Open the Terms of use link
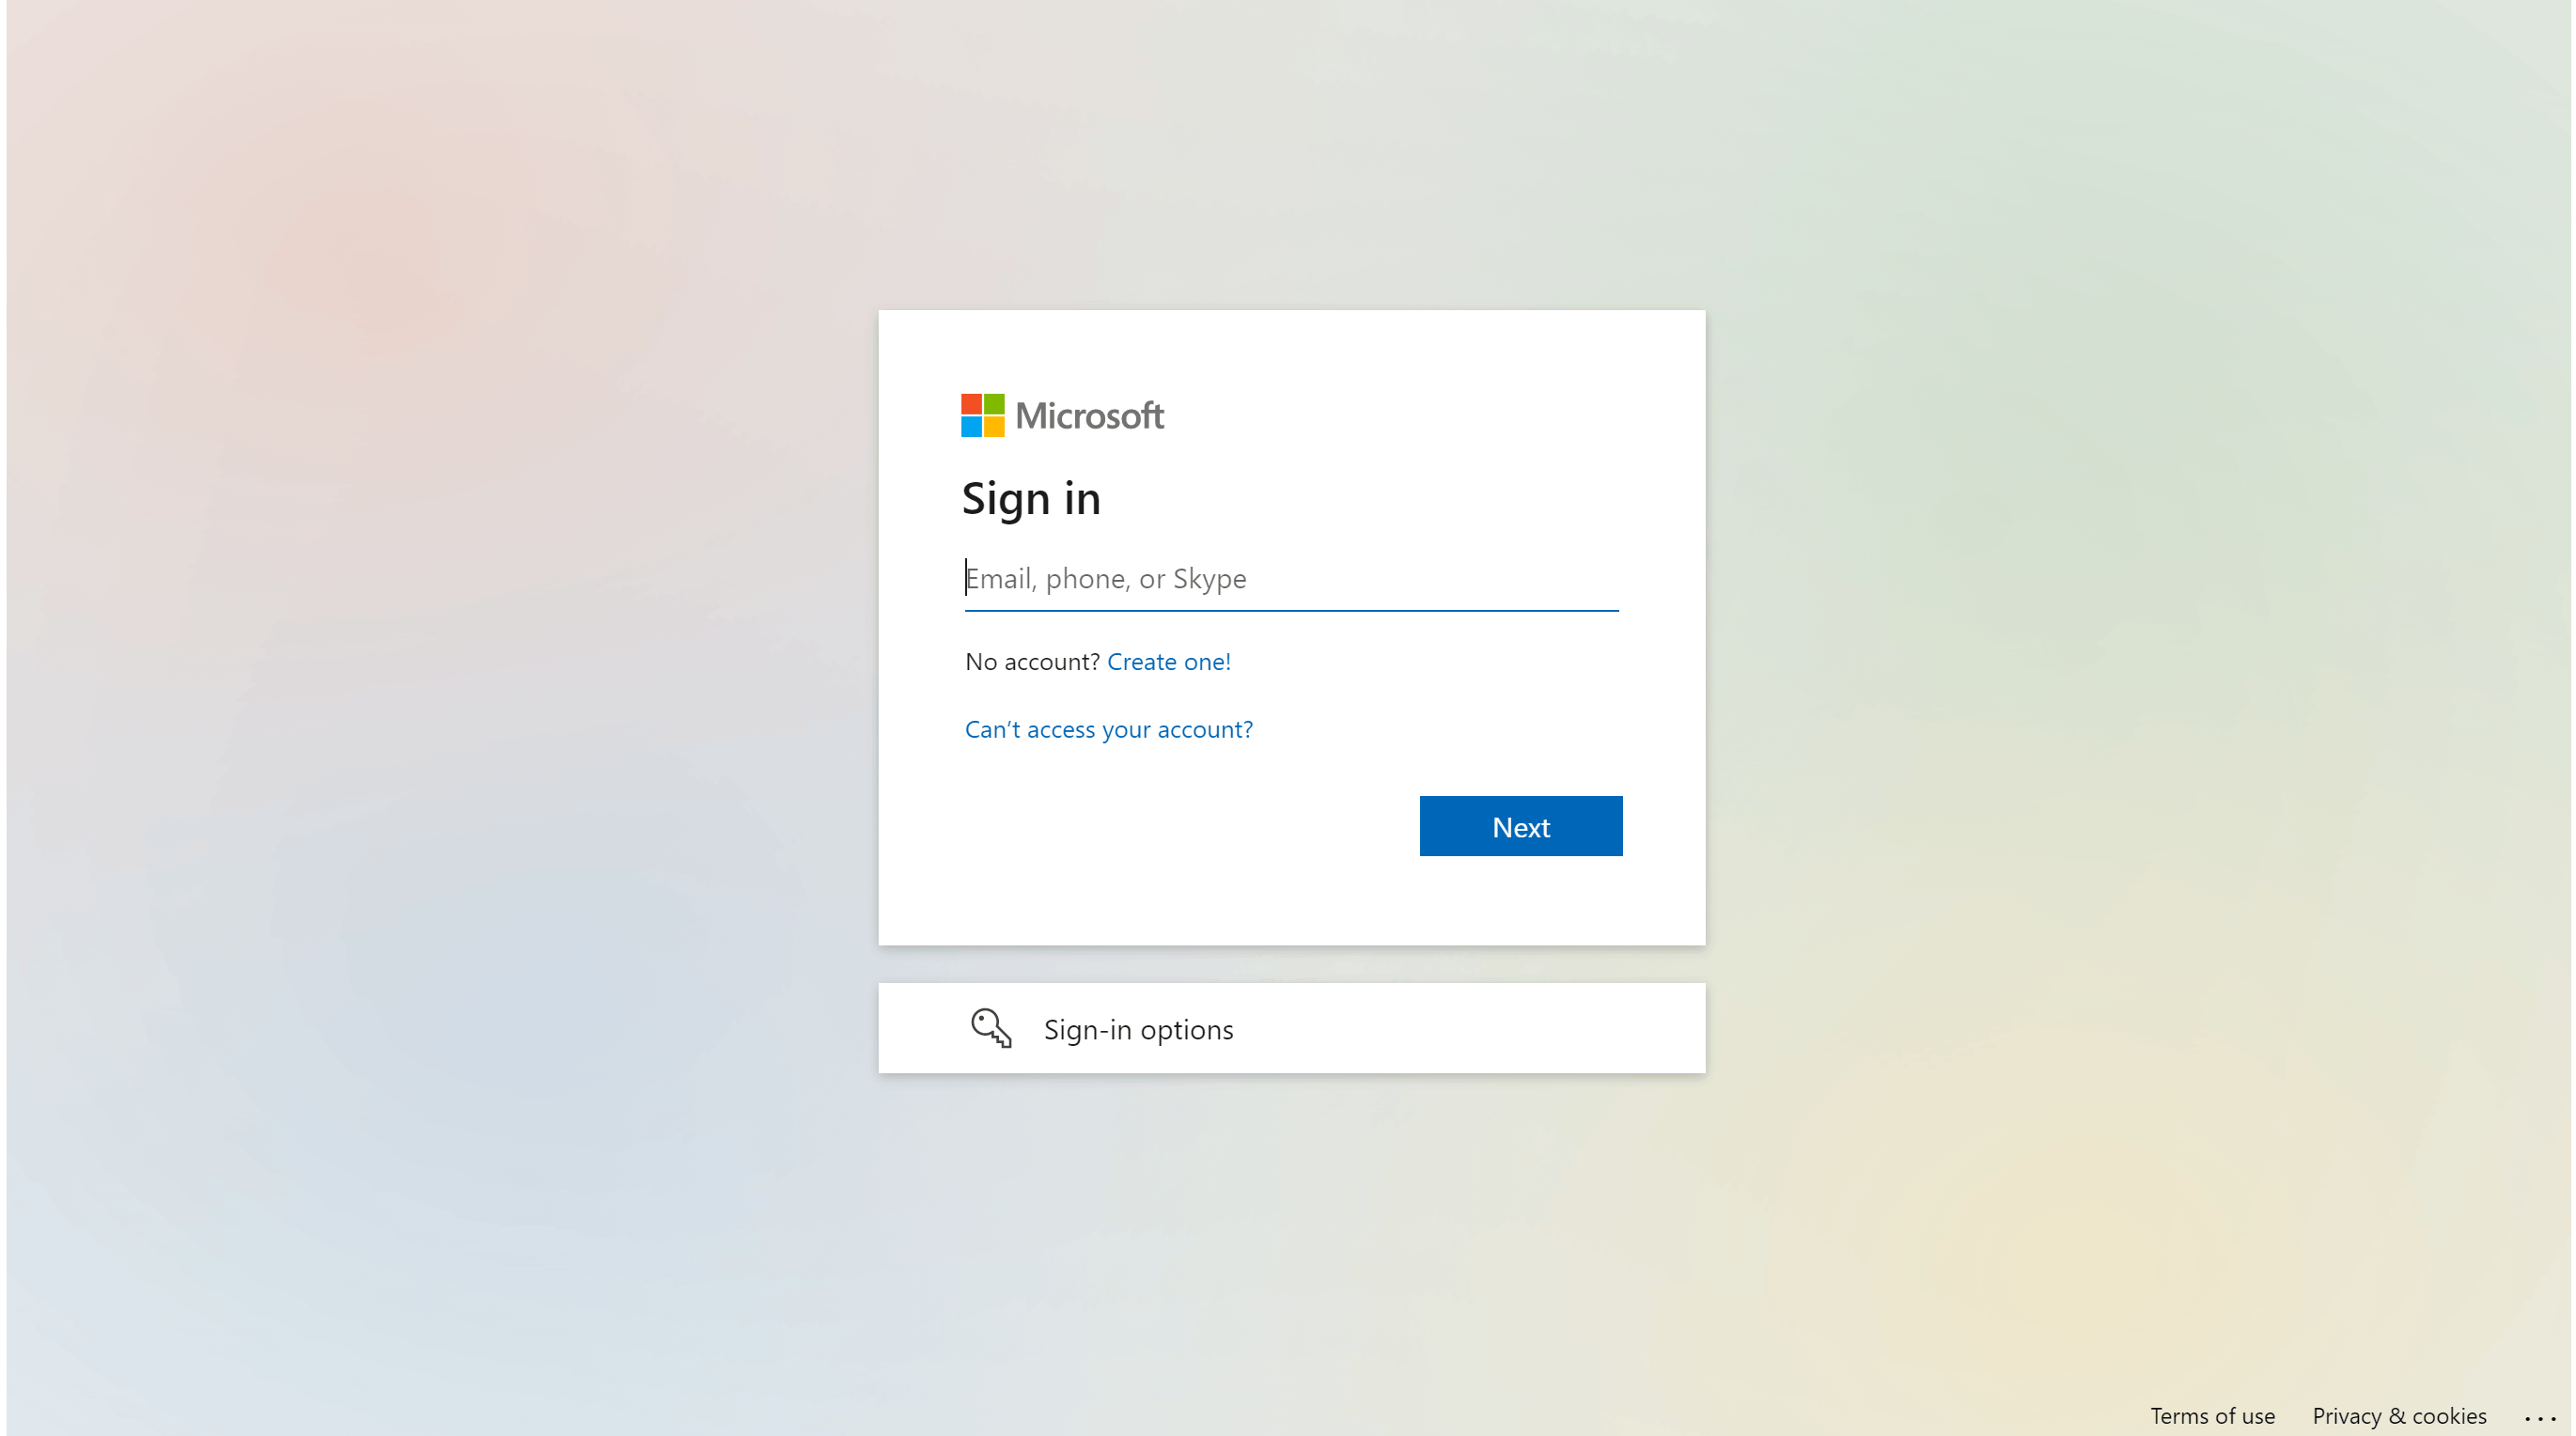The height and width of the screenshot is (1436, 2576). coord(2211,1416)
